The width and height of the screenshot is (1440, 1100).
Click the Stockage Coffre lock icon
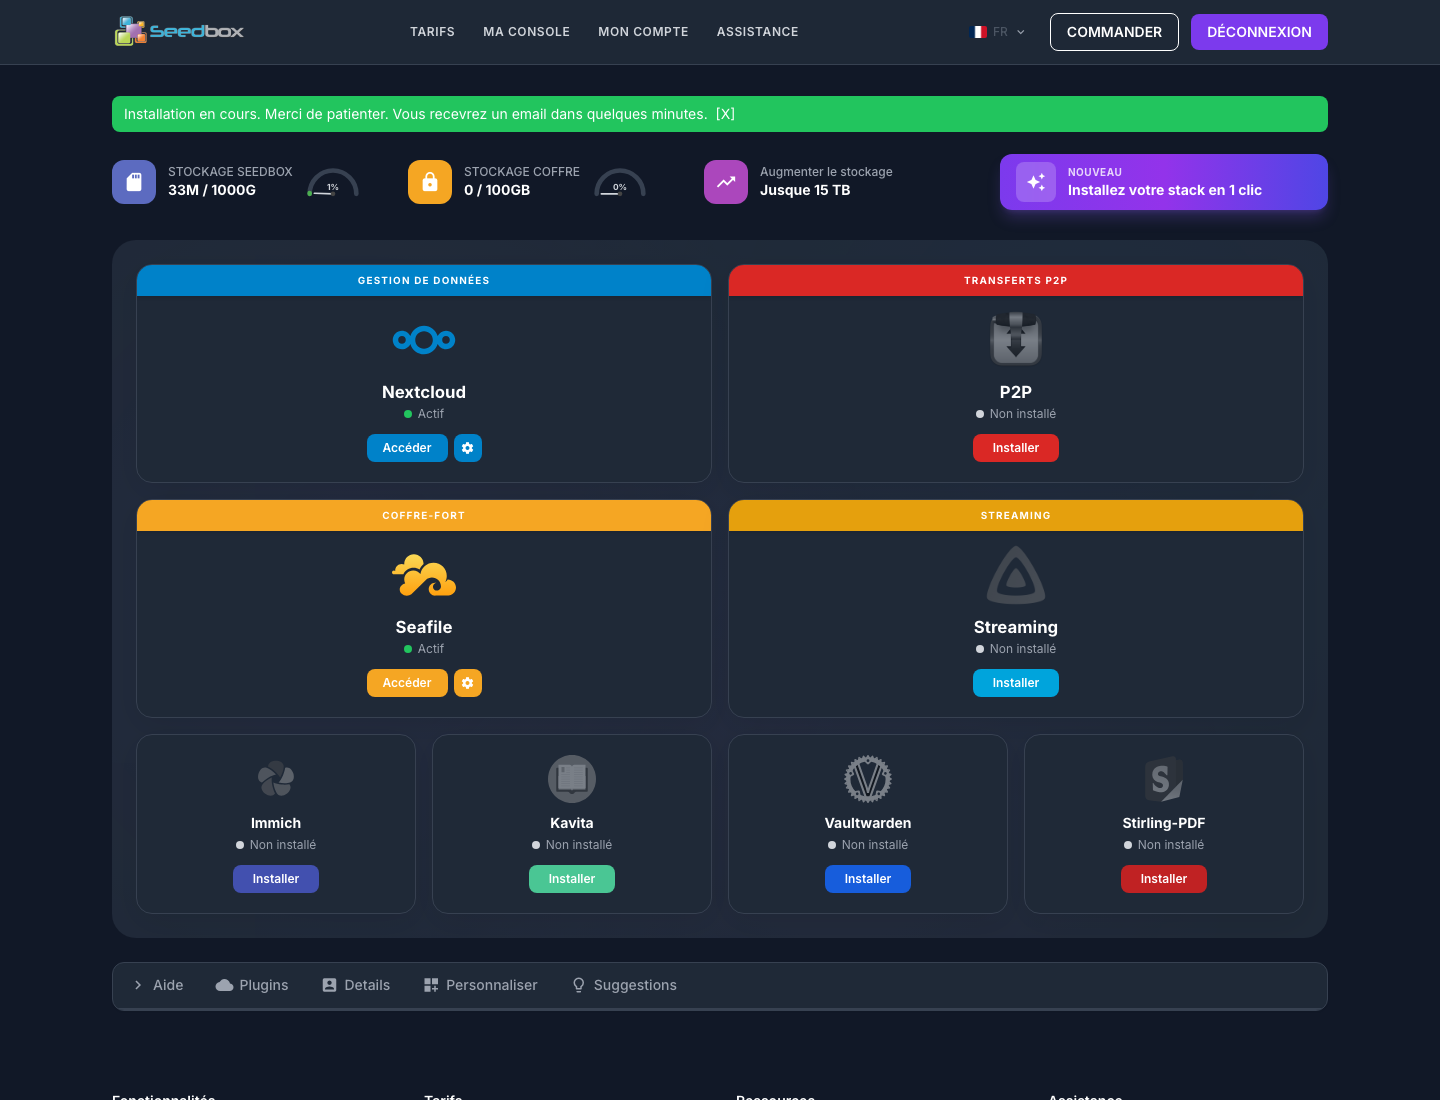[x=430, y=182]
